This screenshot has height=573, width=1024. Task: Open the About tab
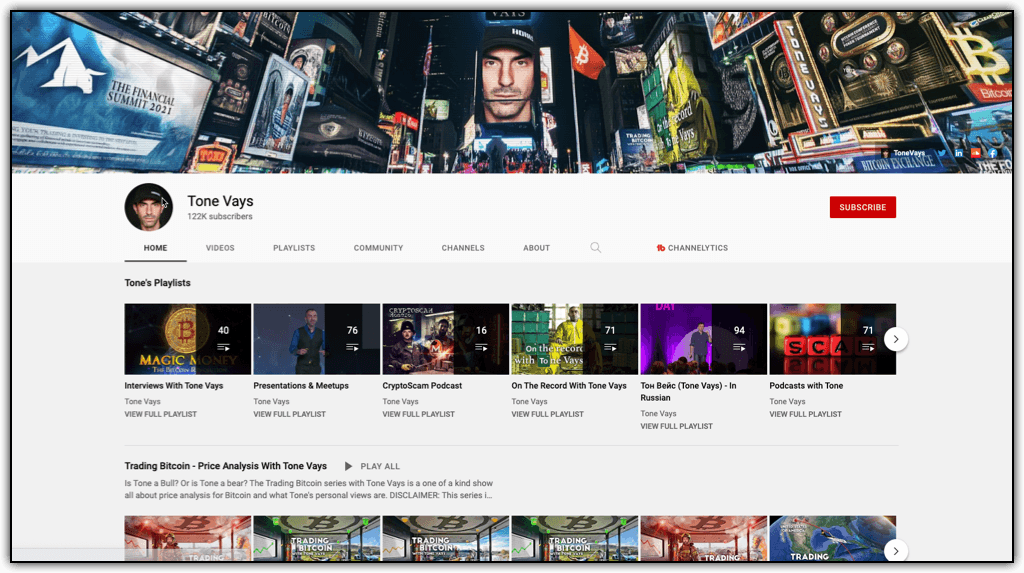[536, 248]
